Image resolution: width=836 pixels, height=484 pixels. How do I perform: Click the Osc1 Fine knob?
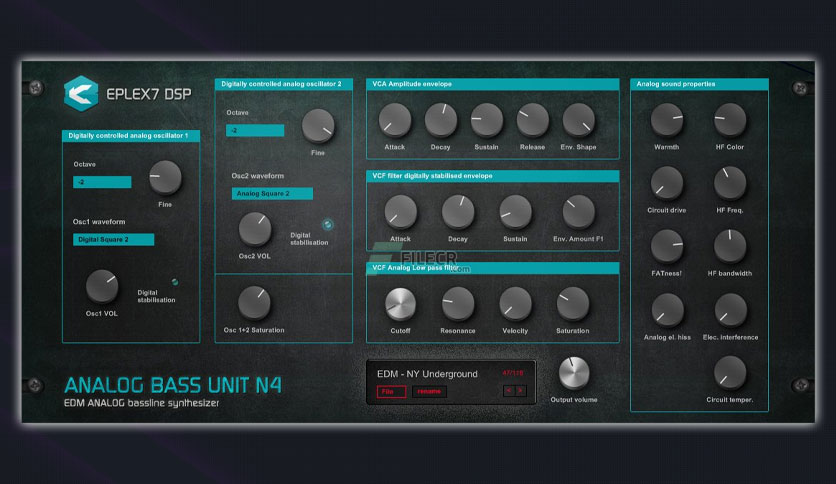165,178
